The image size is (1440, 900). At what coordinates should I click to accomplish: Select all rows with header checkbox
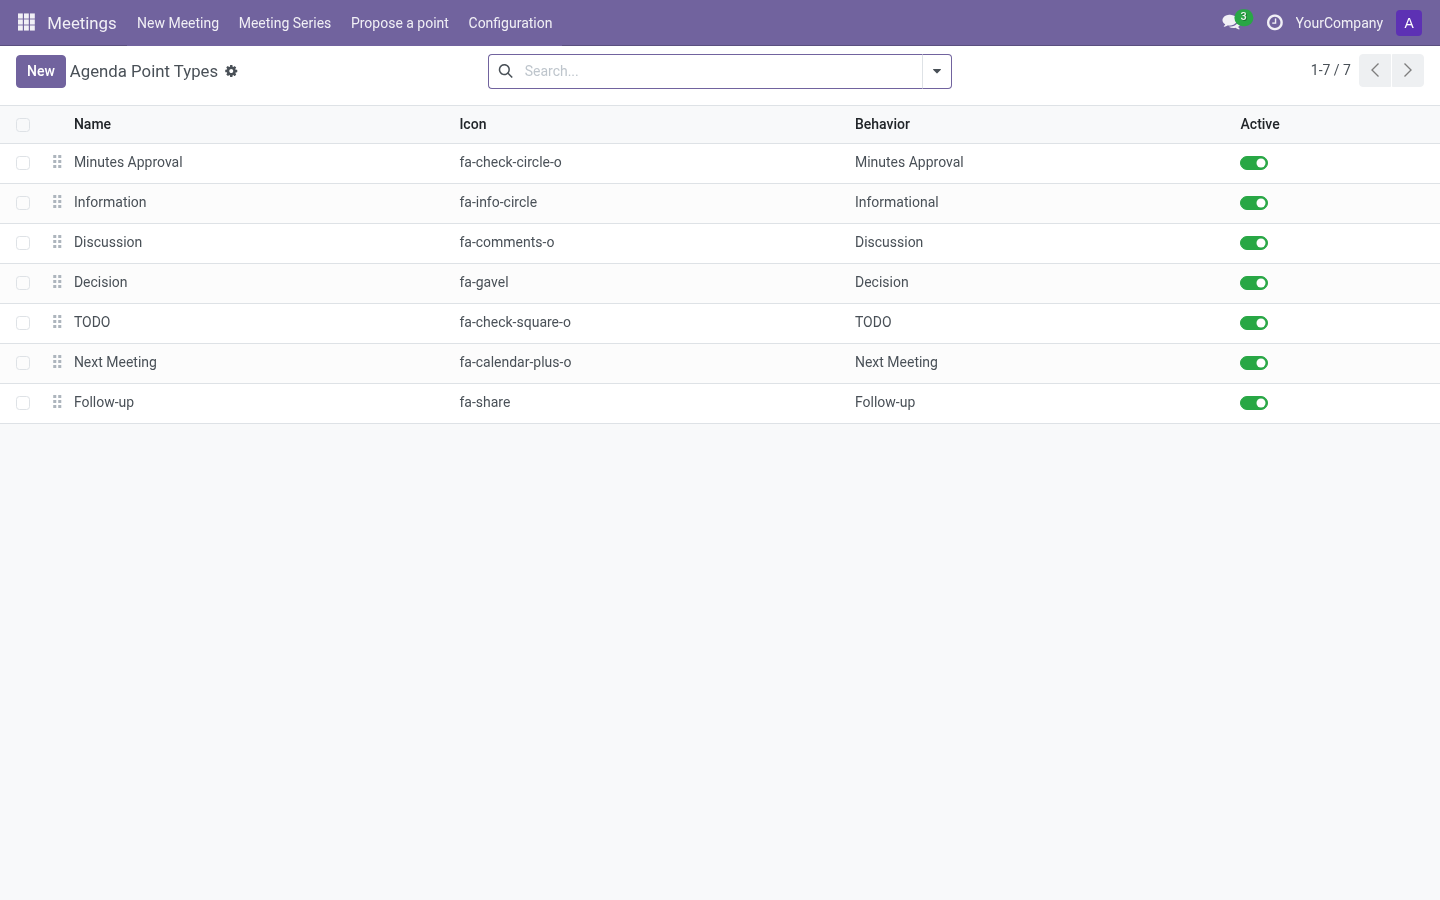coord(23,125)
